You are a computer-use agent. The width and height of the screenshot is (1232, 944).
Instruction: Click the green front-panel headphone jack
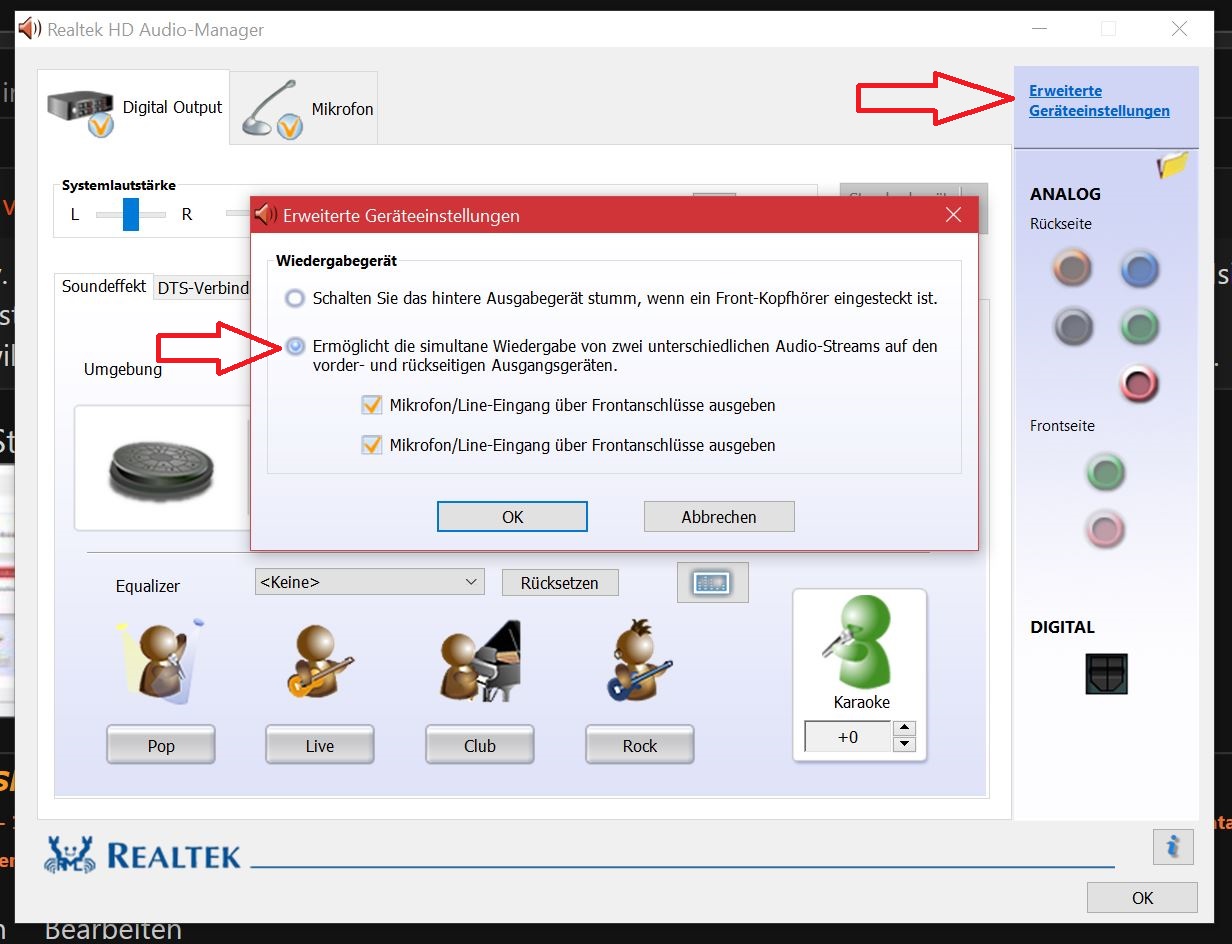click(1106, 472)
